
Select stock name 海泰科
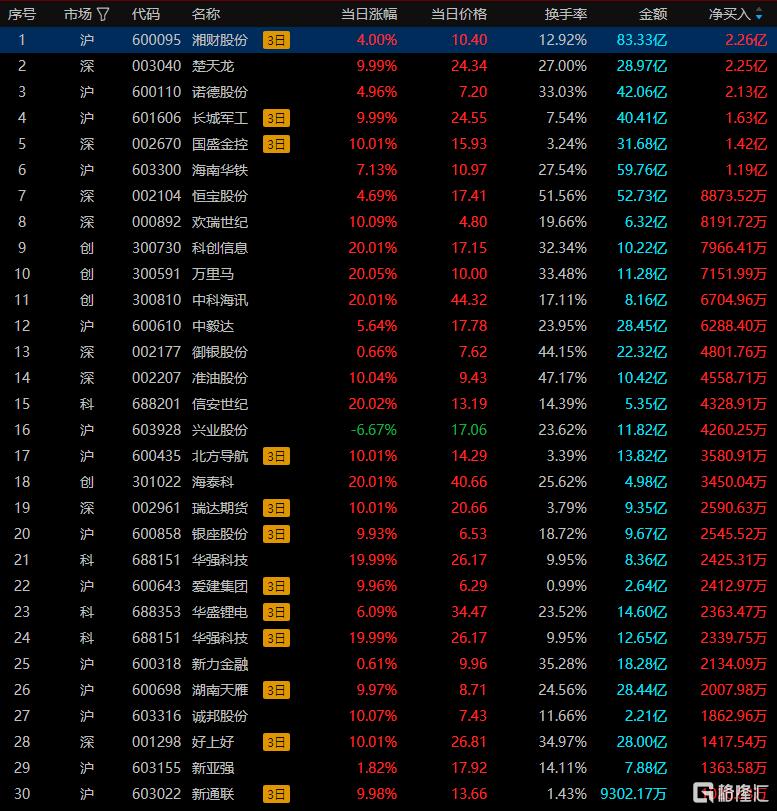(213, 482)
